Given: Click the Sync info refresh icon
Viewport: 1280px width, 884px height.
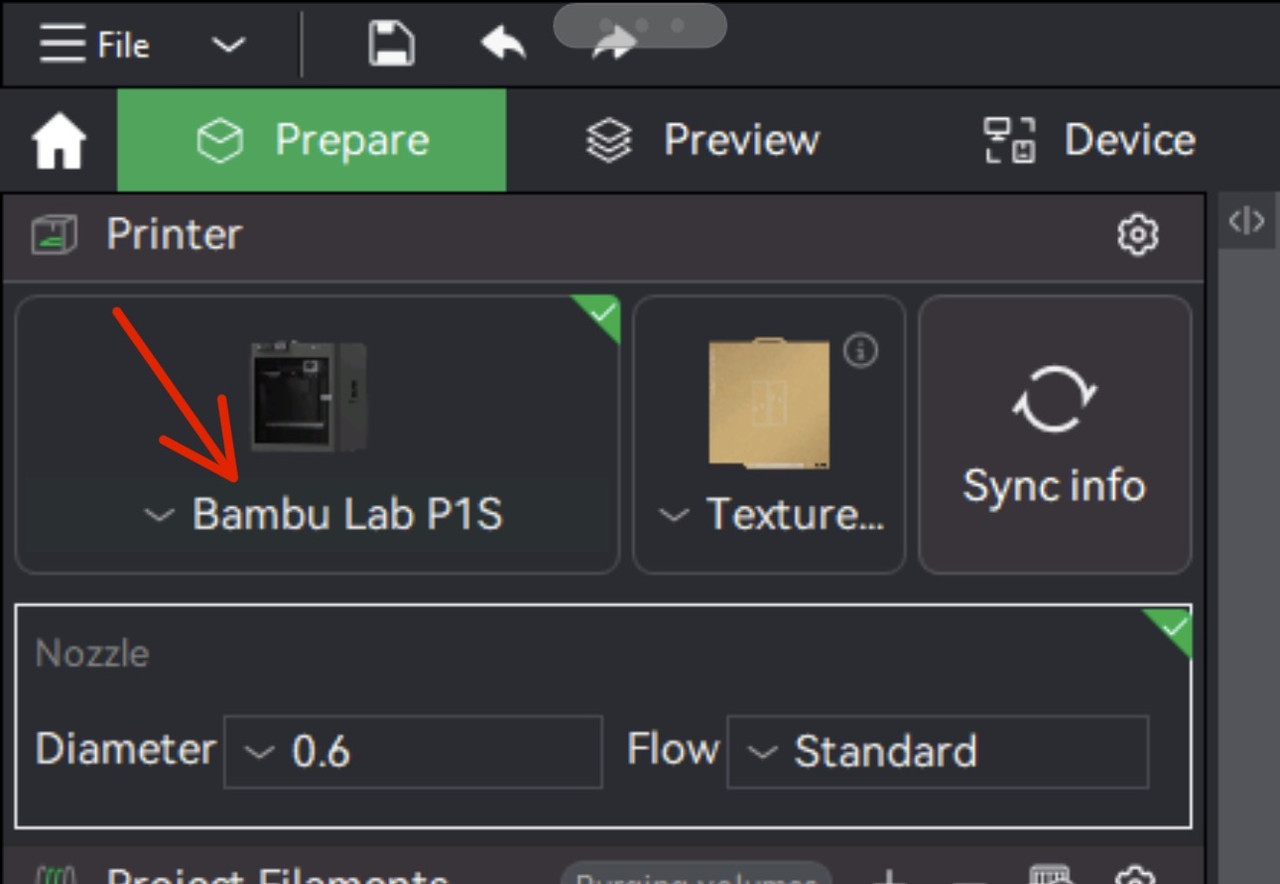Looking at the screenshot, I should [x=1054, y=399].
